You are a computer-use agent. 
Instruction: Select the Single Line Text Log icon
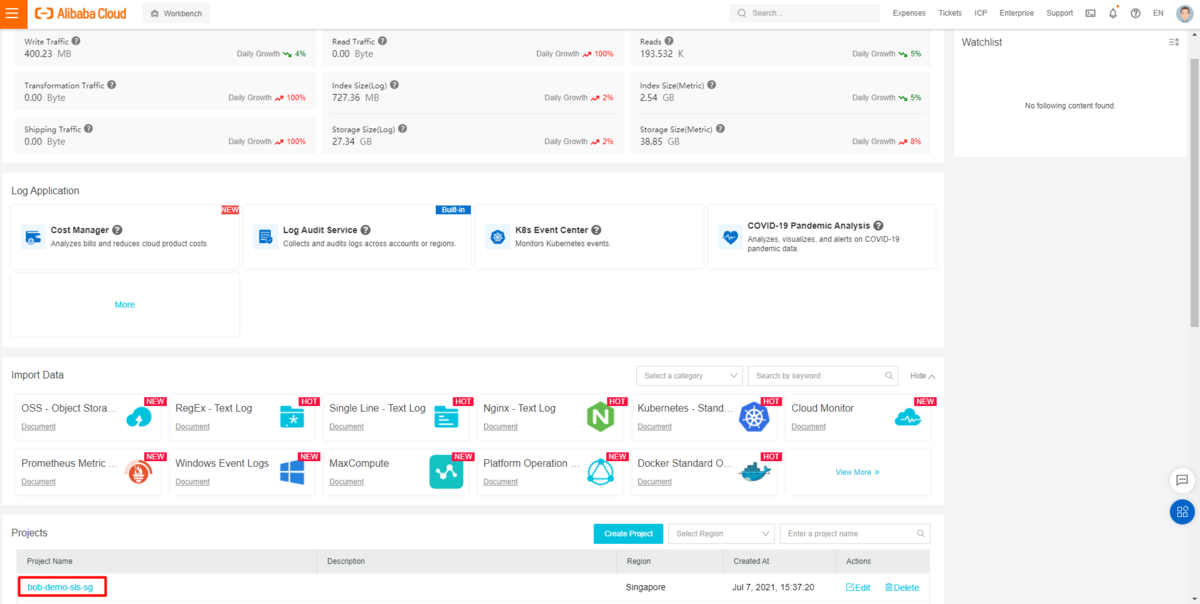click(x=446, y=417)
